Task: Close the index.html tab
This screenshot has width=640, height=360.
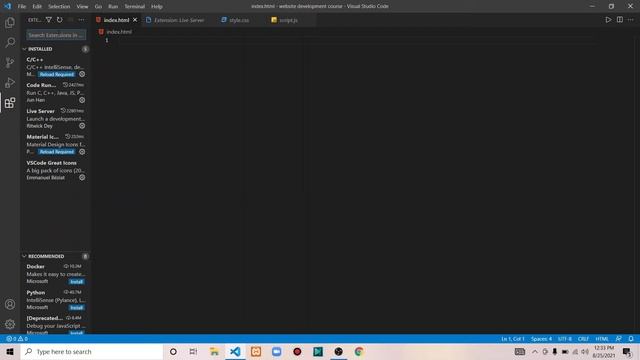Action: tap(135, 20)
